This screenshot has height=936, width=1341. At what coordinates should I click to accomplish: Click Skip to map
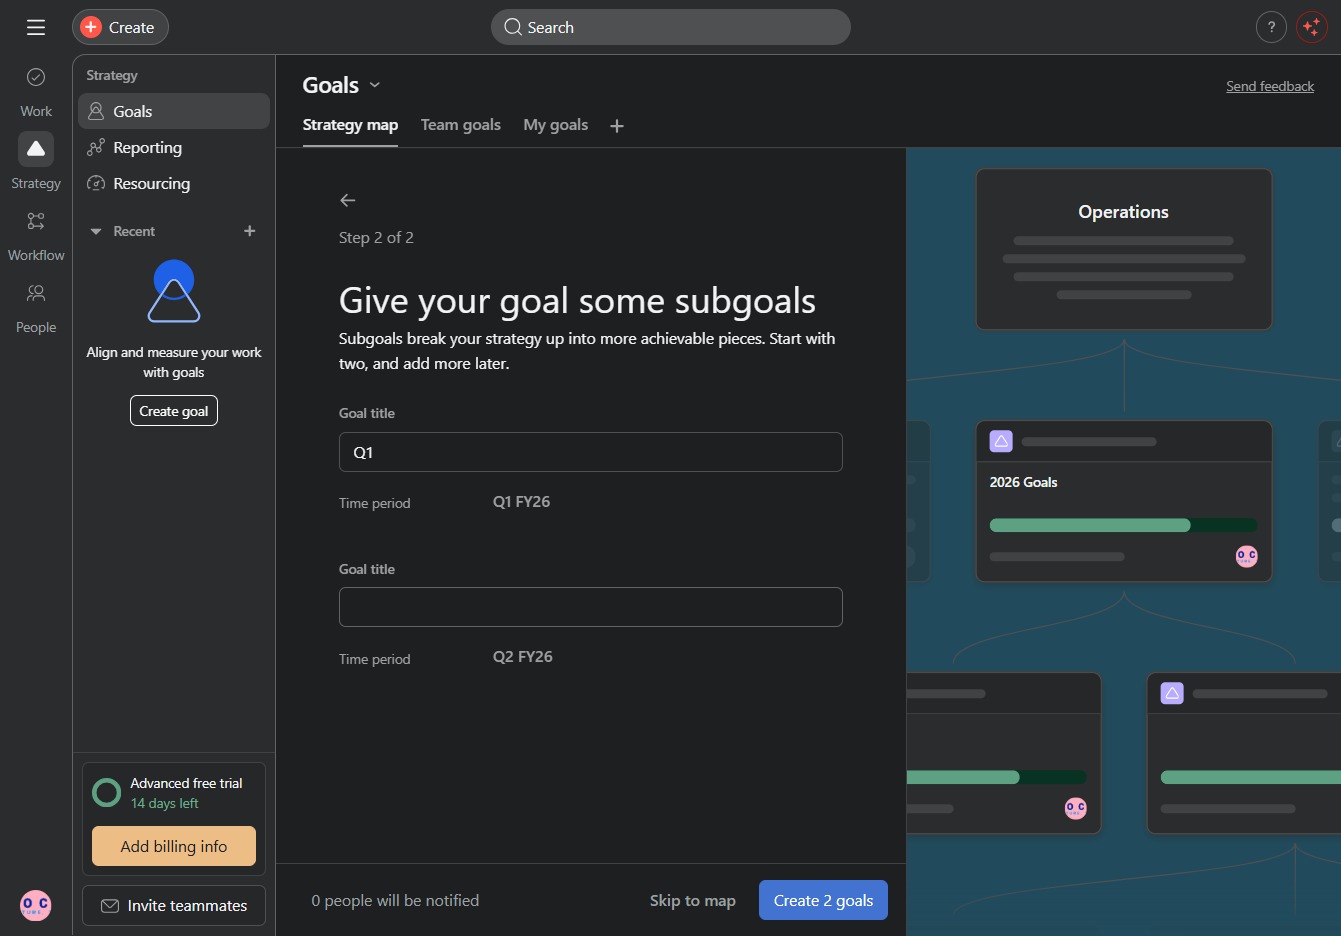click(x=692, y=900)
